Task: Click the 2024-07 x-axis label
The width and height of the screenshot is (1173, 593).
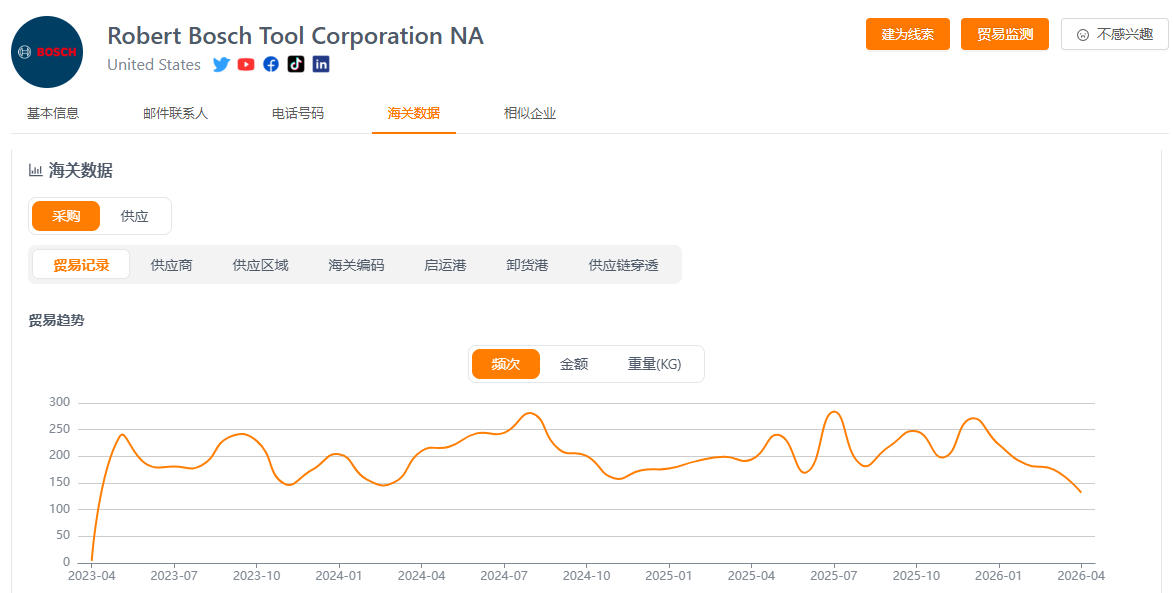Action: [x=504, y=576]
